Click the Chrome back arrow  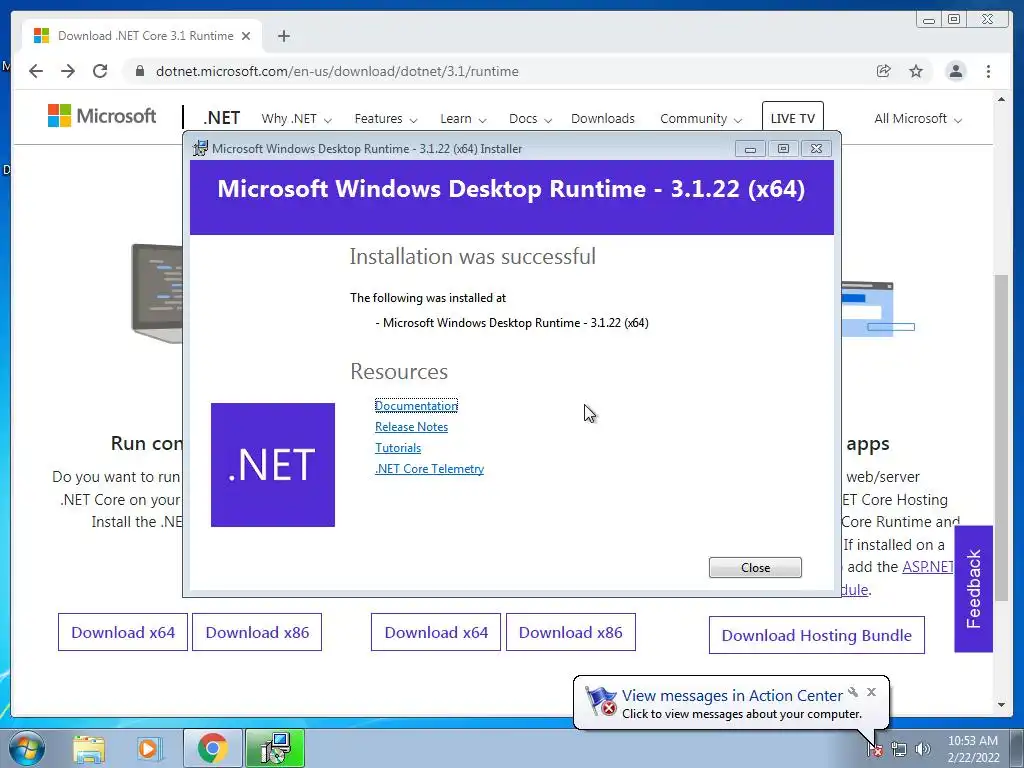36,71
